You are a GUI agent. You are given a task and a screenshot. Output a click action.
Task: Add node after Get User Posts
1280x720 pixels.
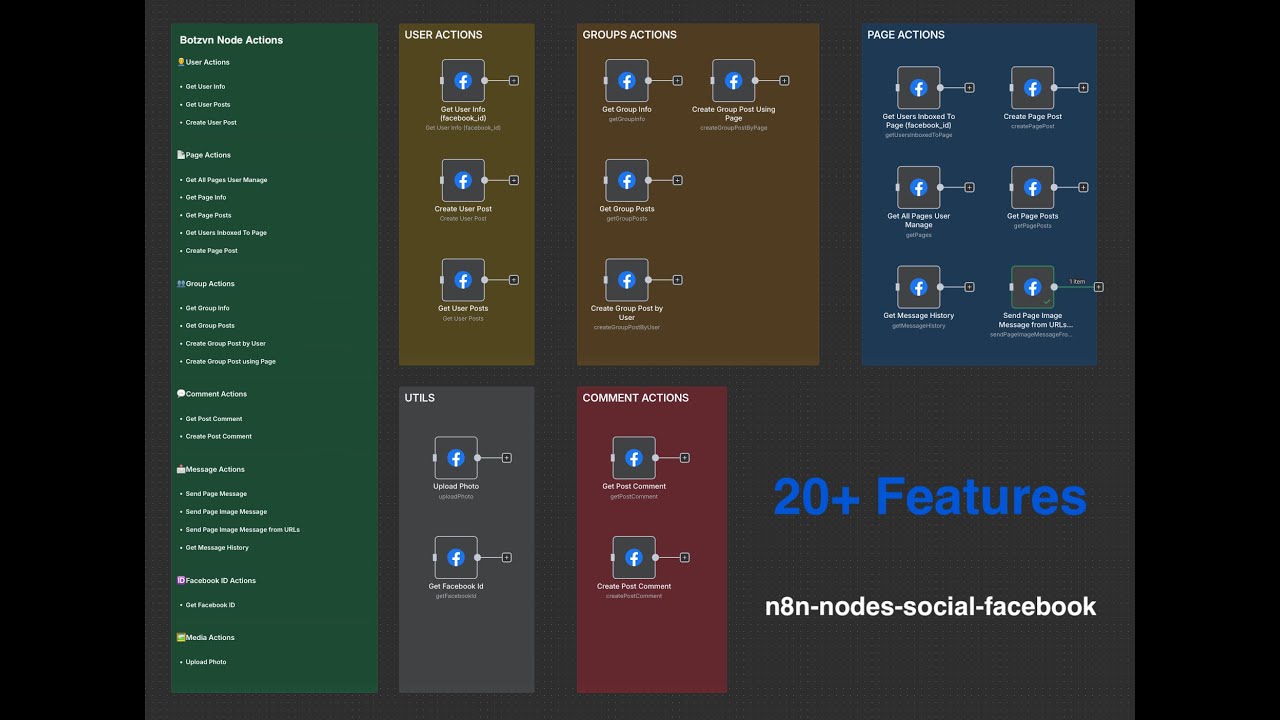coord(514,280)
